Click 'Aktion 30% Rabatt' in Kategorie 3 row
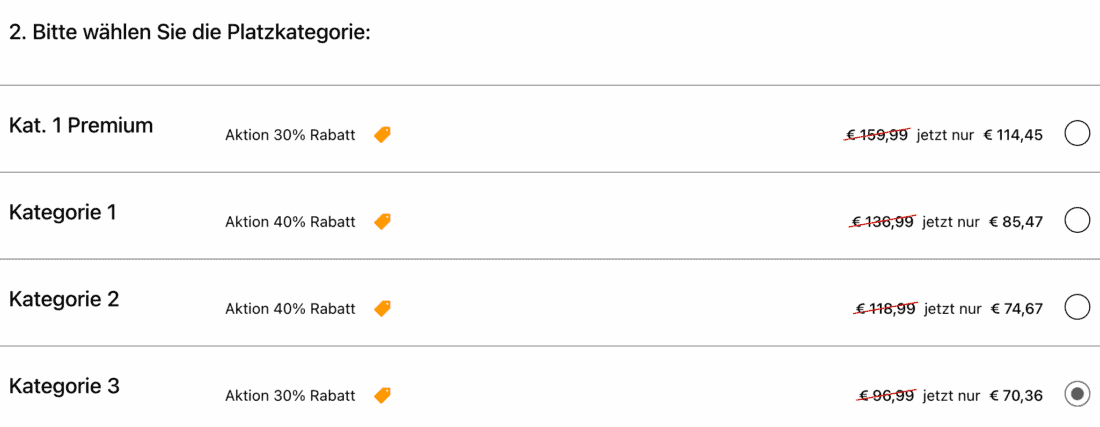 click(290, 396)
